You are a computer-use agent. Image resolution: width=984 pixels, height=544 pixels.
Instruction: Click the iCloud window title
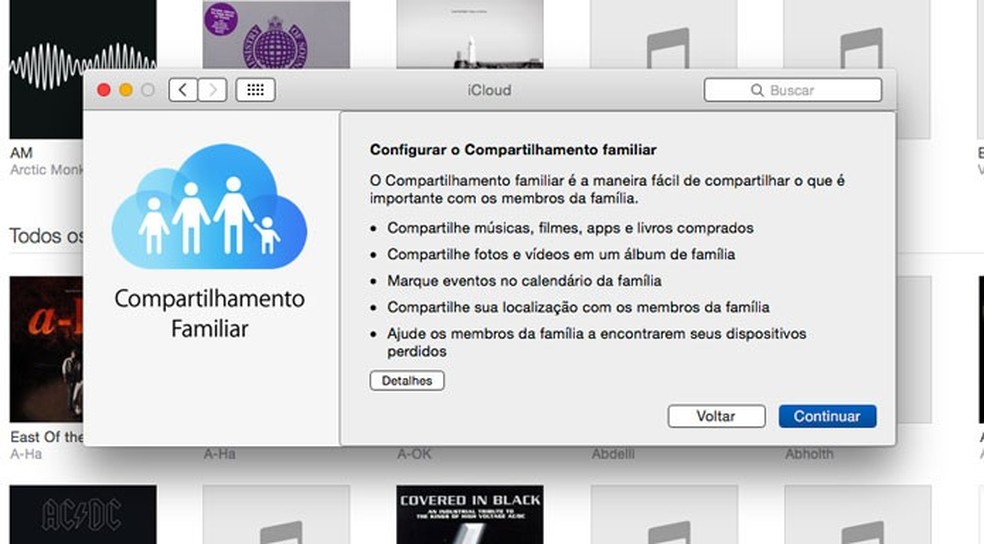coord(489,90)
